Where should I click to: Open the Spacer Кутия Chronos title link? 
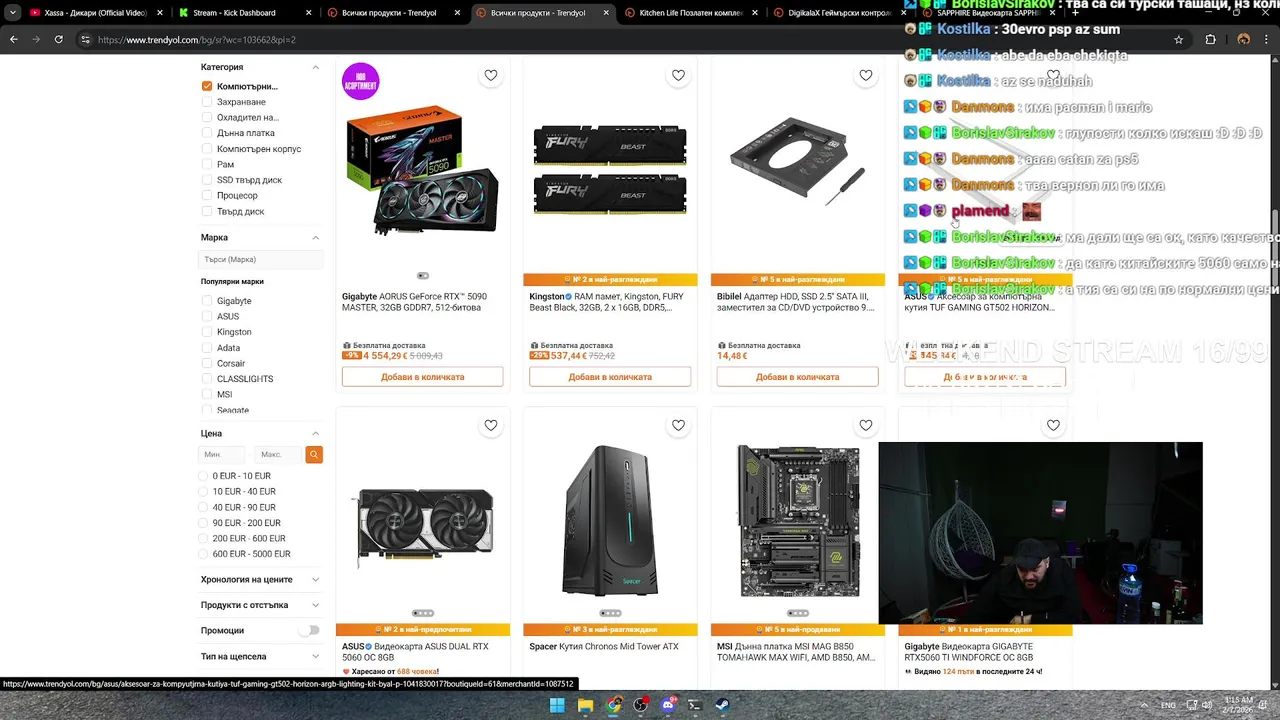(604, 646)
